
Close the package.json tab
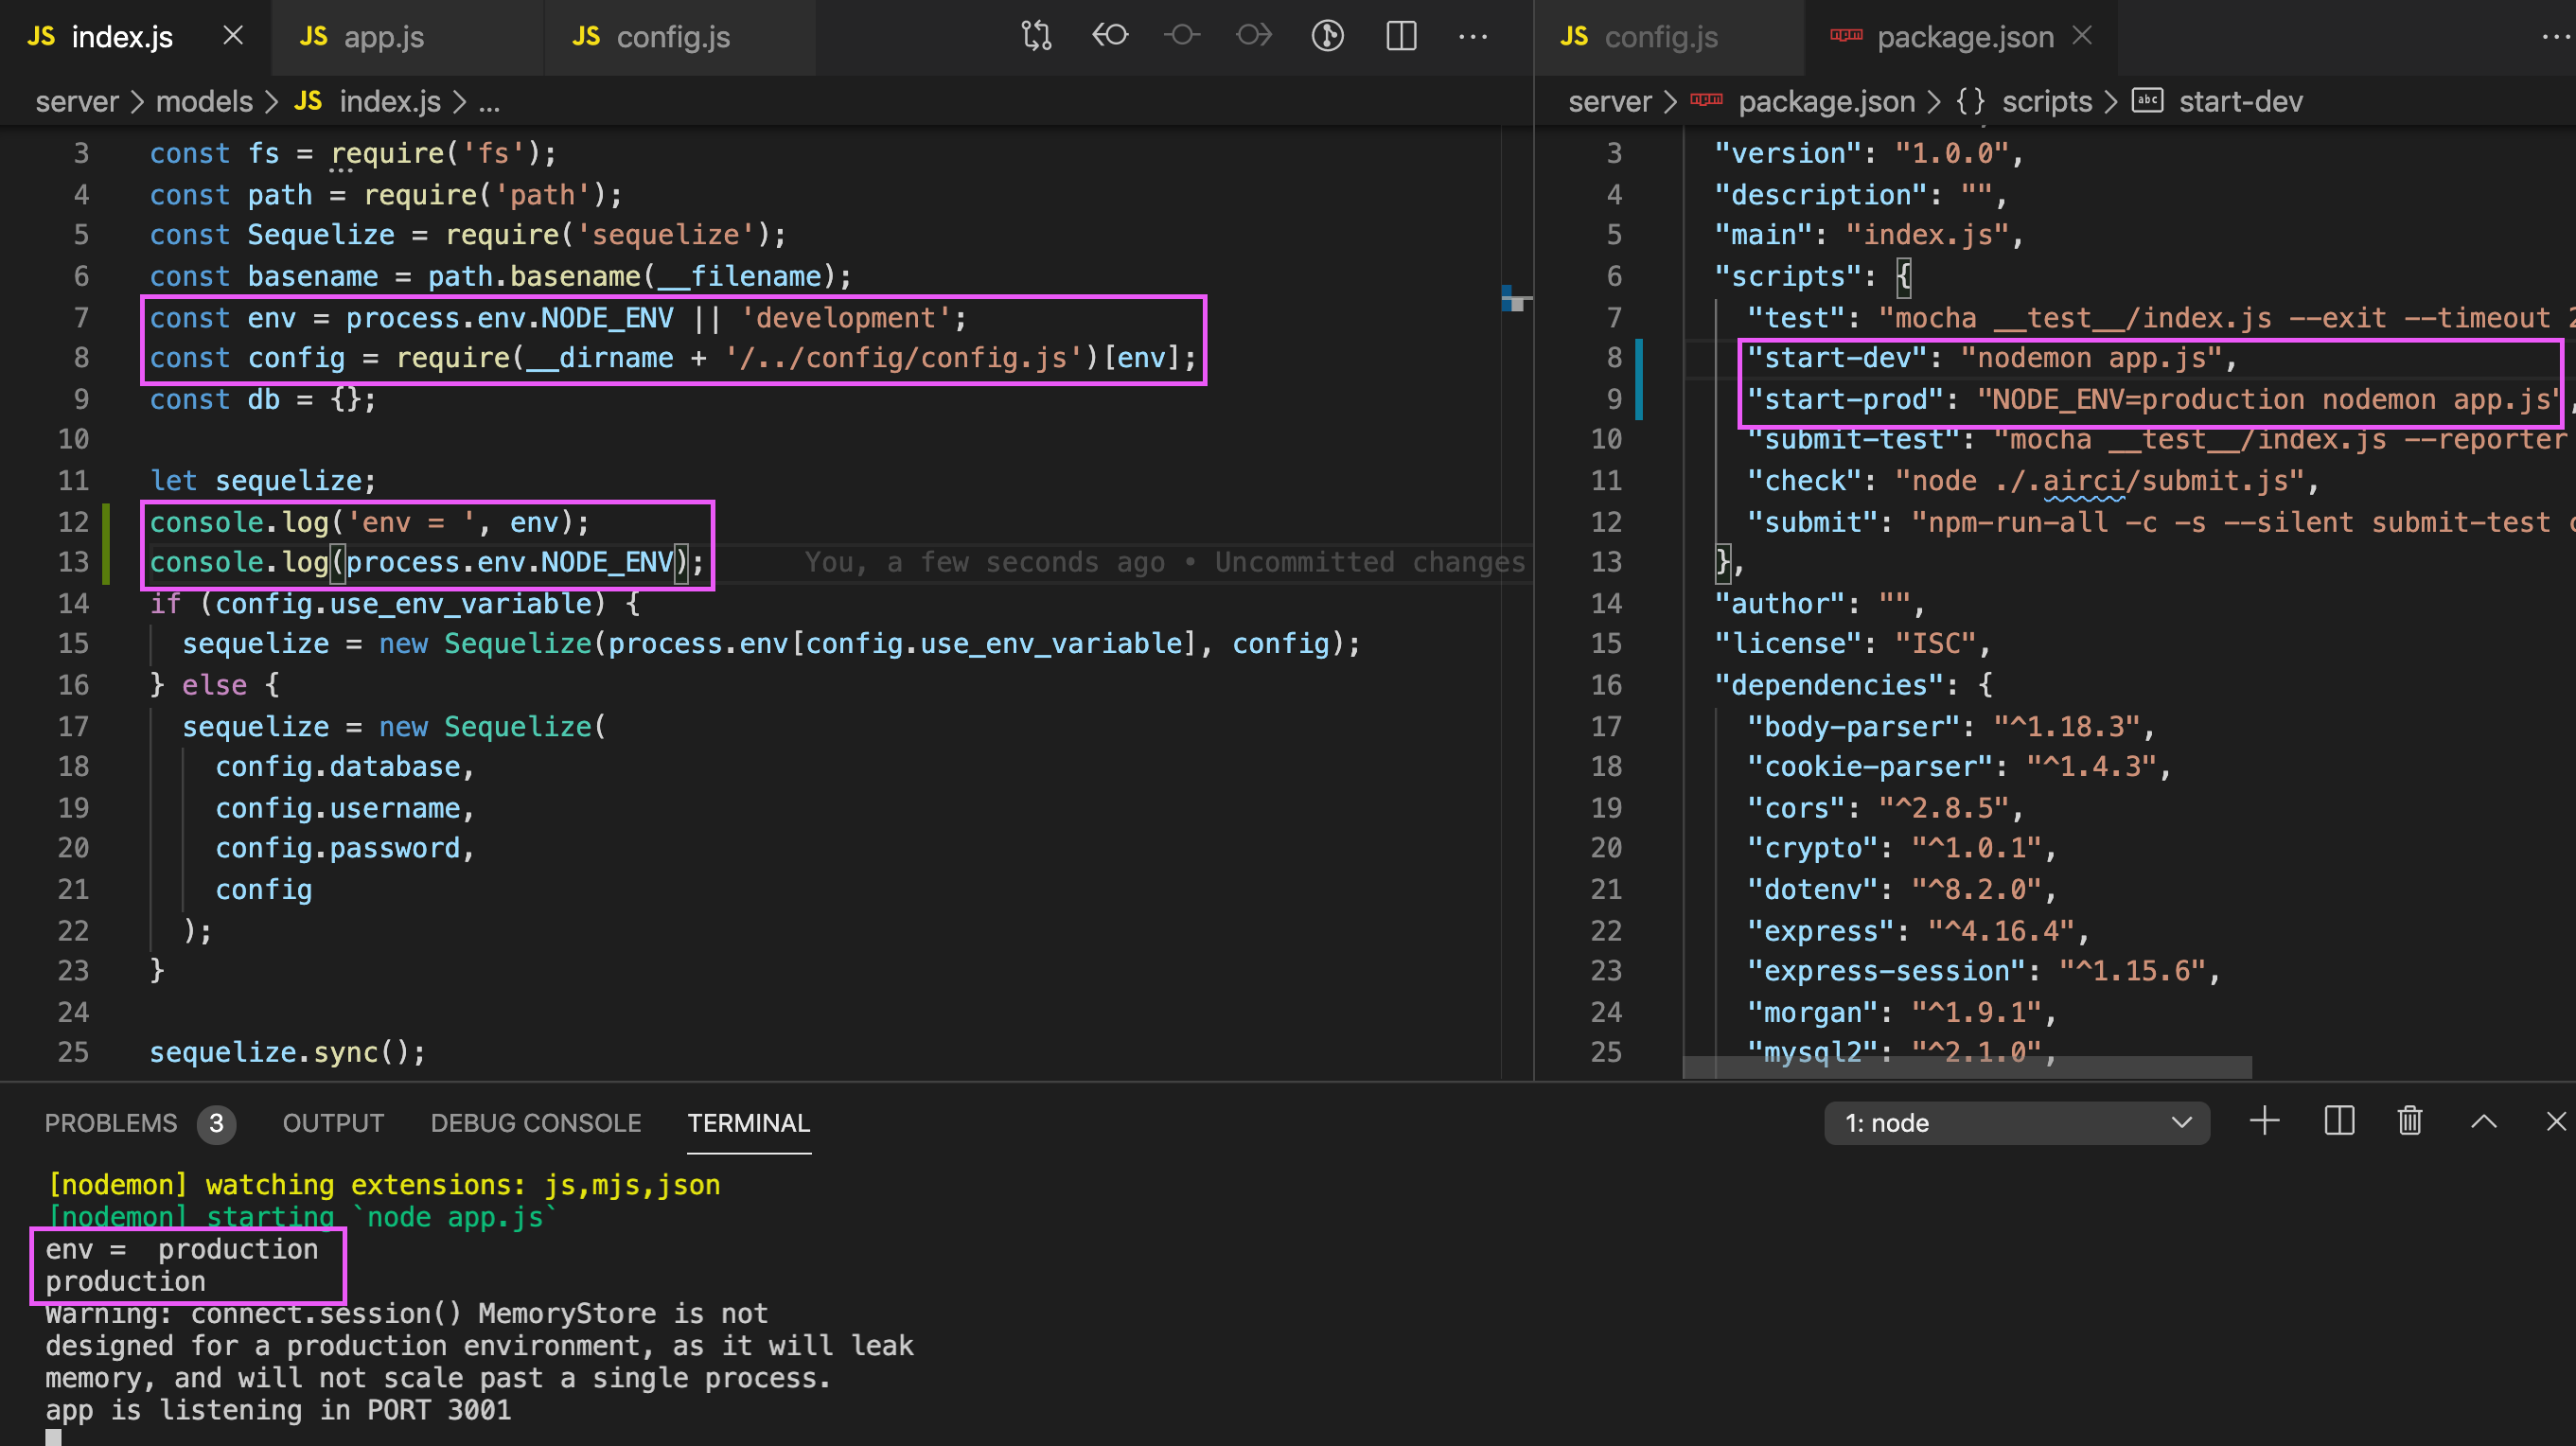tap(2082, 36)
